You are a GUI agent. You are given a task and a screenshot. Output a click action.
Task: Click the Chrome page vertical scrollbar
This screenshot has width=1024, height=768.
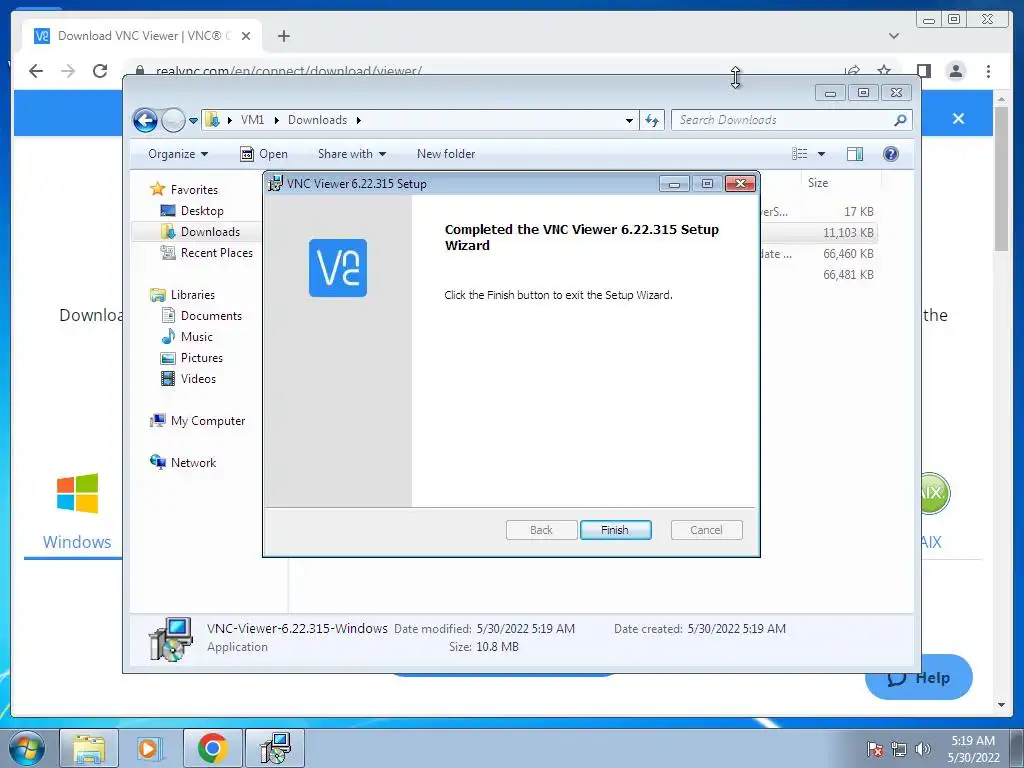pos(1001,177)
